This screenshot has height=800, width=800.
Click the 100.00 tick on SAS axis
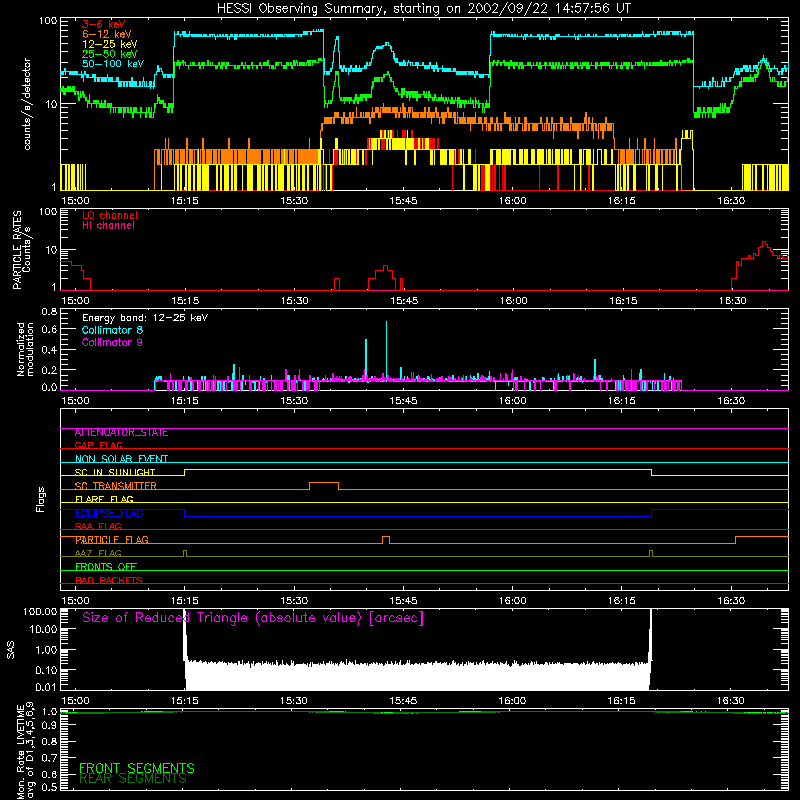pyautogui.click(x=40, y=611)
